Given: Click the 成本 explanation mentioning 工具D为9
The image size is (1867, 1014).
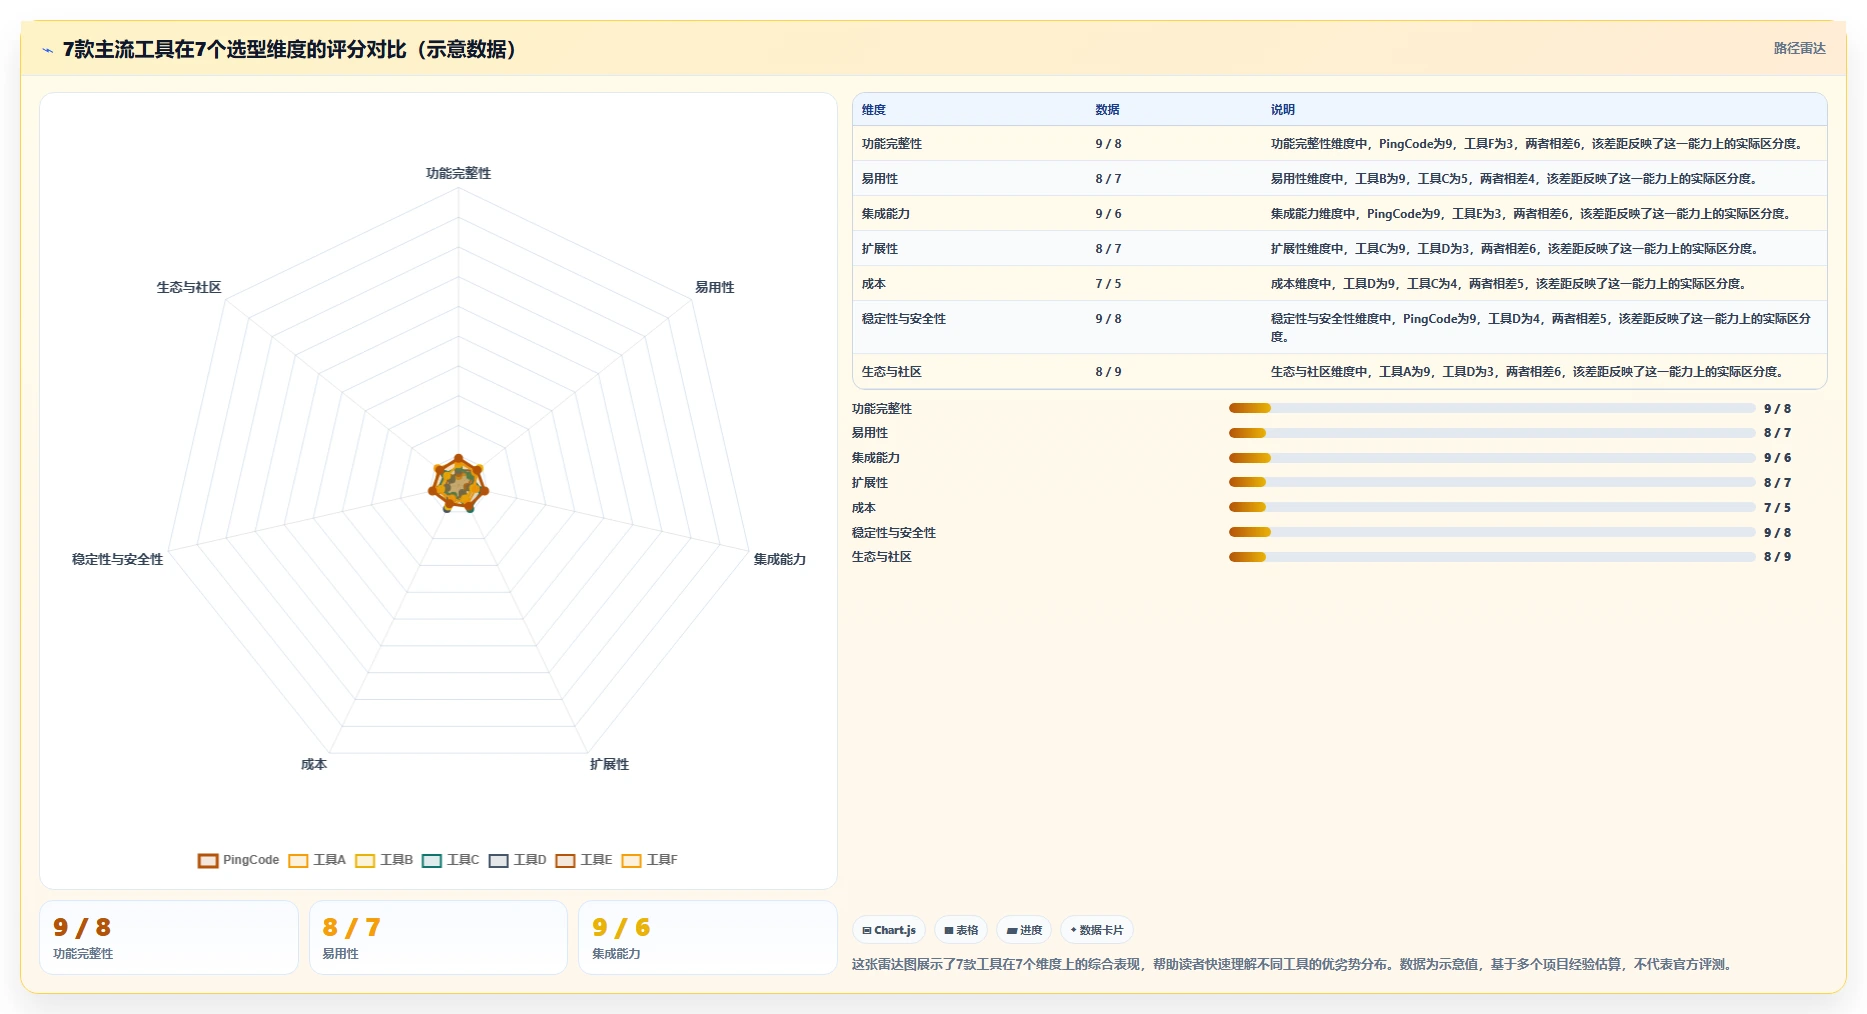Looking at the screenshot, I should click(x=1508, y=284).
